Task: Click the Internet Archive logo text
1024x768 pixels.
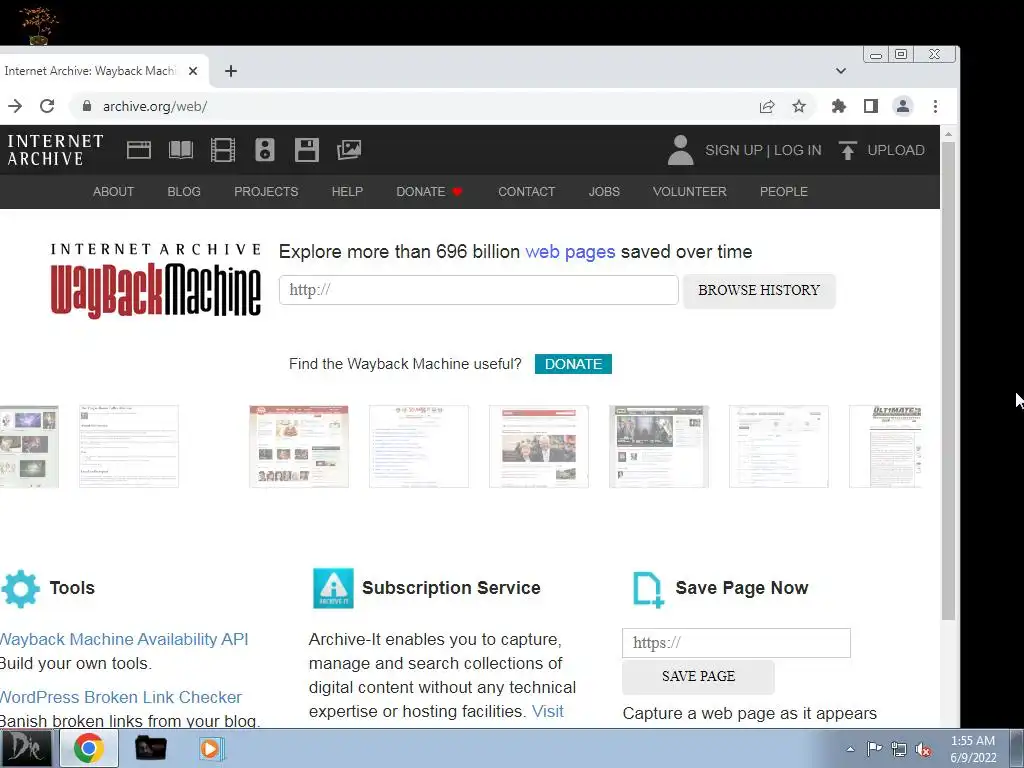Action: [x=56, y=150]
